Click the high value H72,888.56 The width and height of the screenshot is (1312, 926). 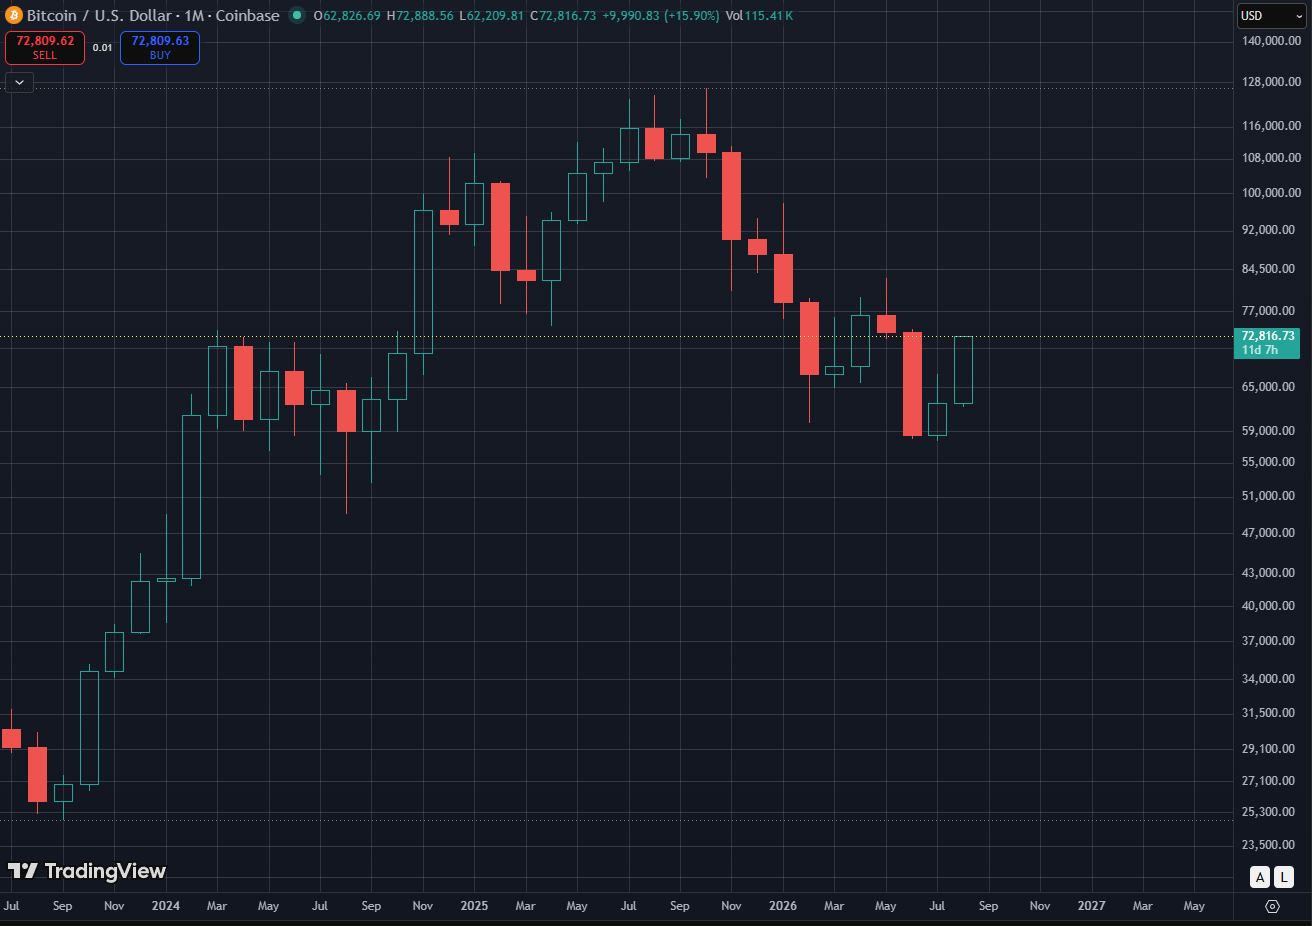coord(420,16)
